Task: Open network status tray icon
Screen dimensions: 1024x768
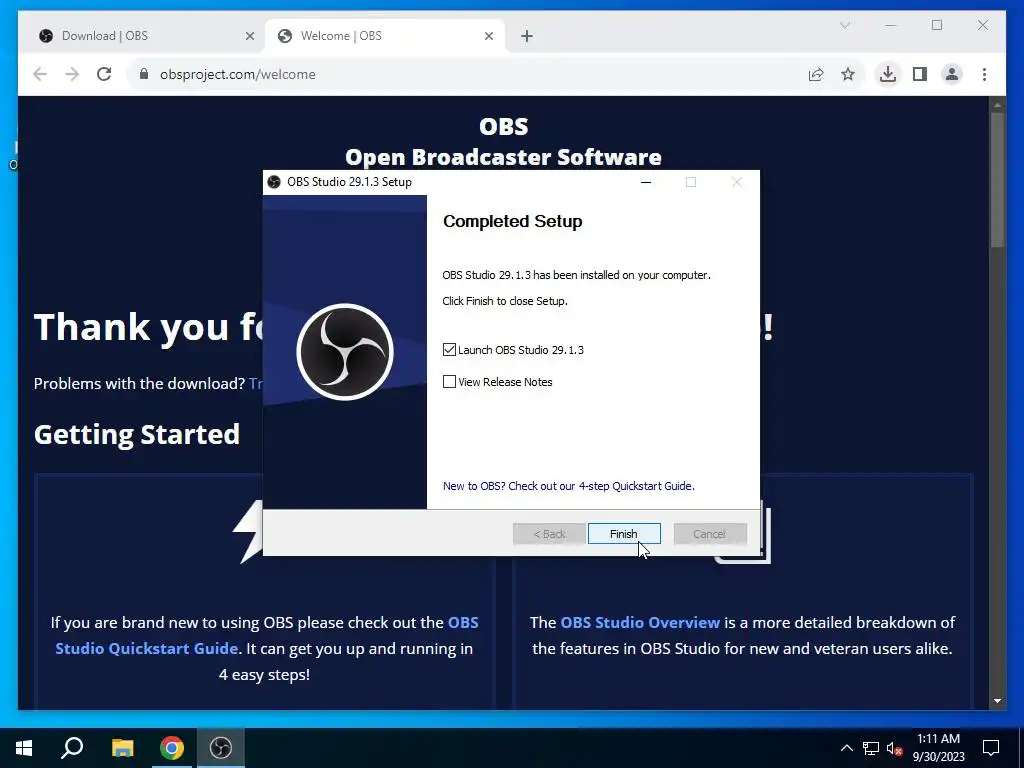Action: click(871, 748)
